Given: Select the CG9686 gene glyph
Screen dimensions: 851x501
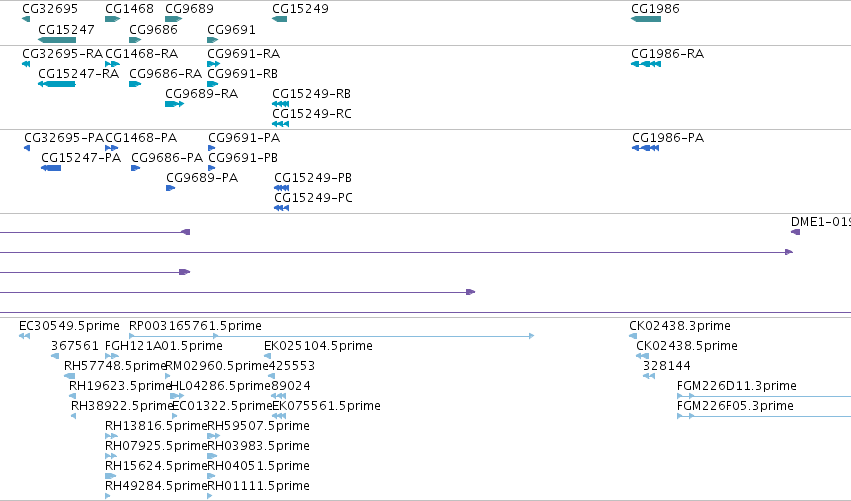Looking at the screenshot, I should click(x=135, y=40).
